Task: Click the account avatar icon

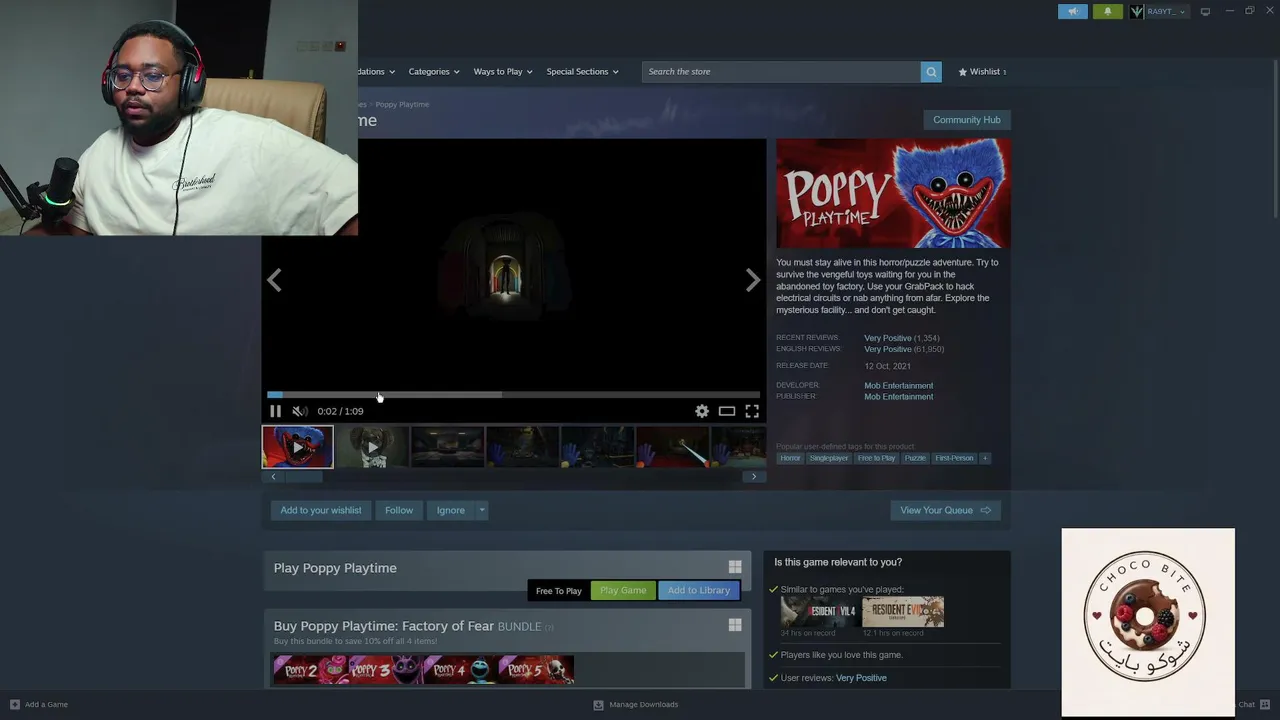Action: [x=1137, y=11]
